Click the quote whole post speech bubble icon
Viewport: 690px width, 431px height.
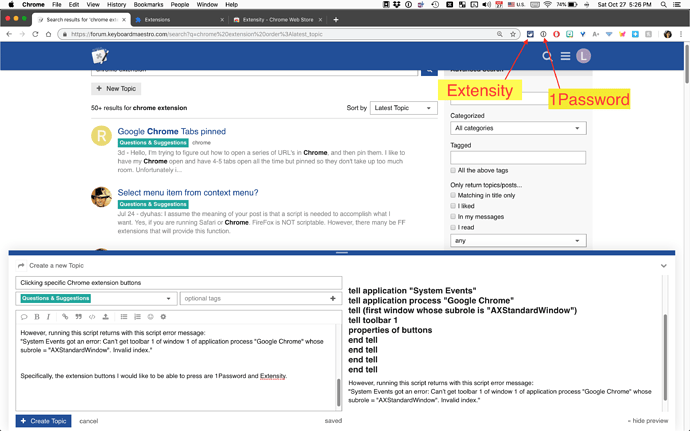[24, 317]
